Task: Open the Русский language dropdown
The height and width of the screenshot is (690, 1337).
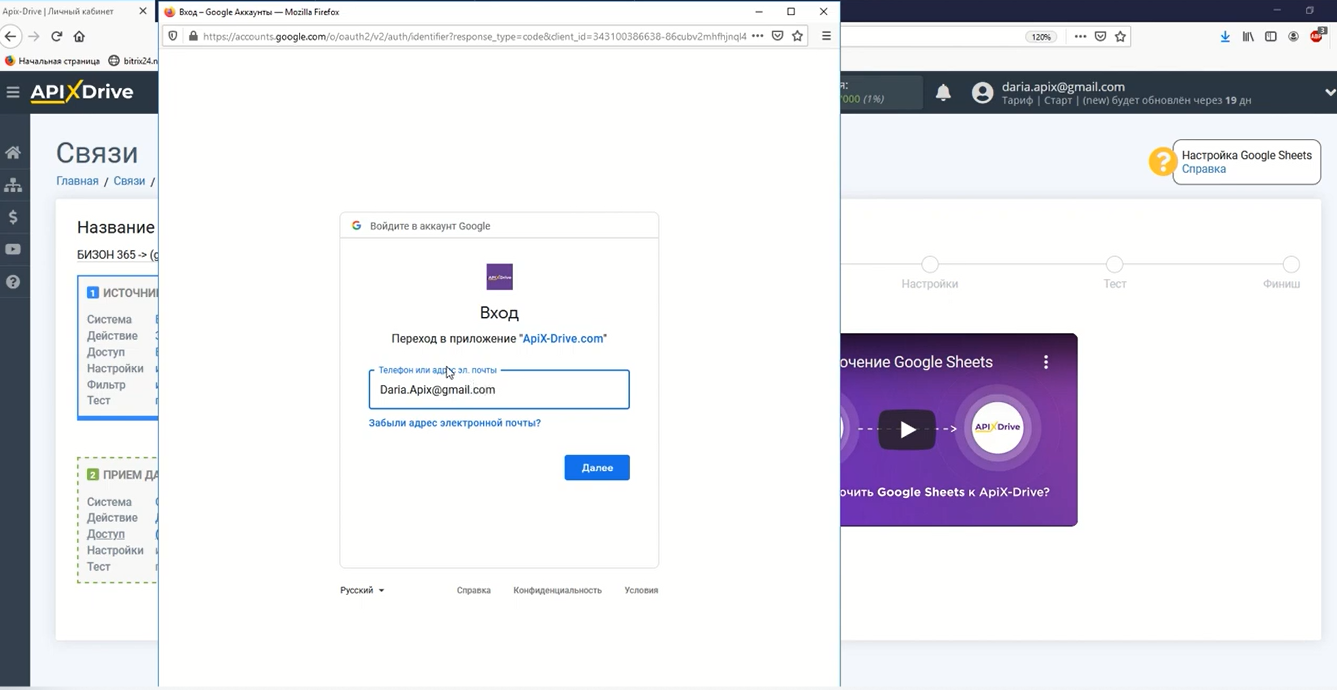Action: coord(362,590)
